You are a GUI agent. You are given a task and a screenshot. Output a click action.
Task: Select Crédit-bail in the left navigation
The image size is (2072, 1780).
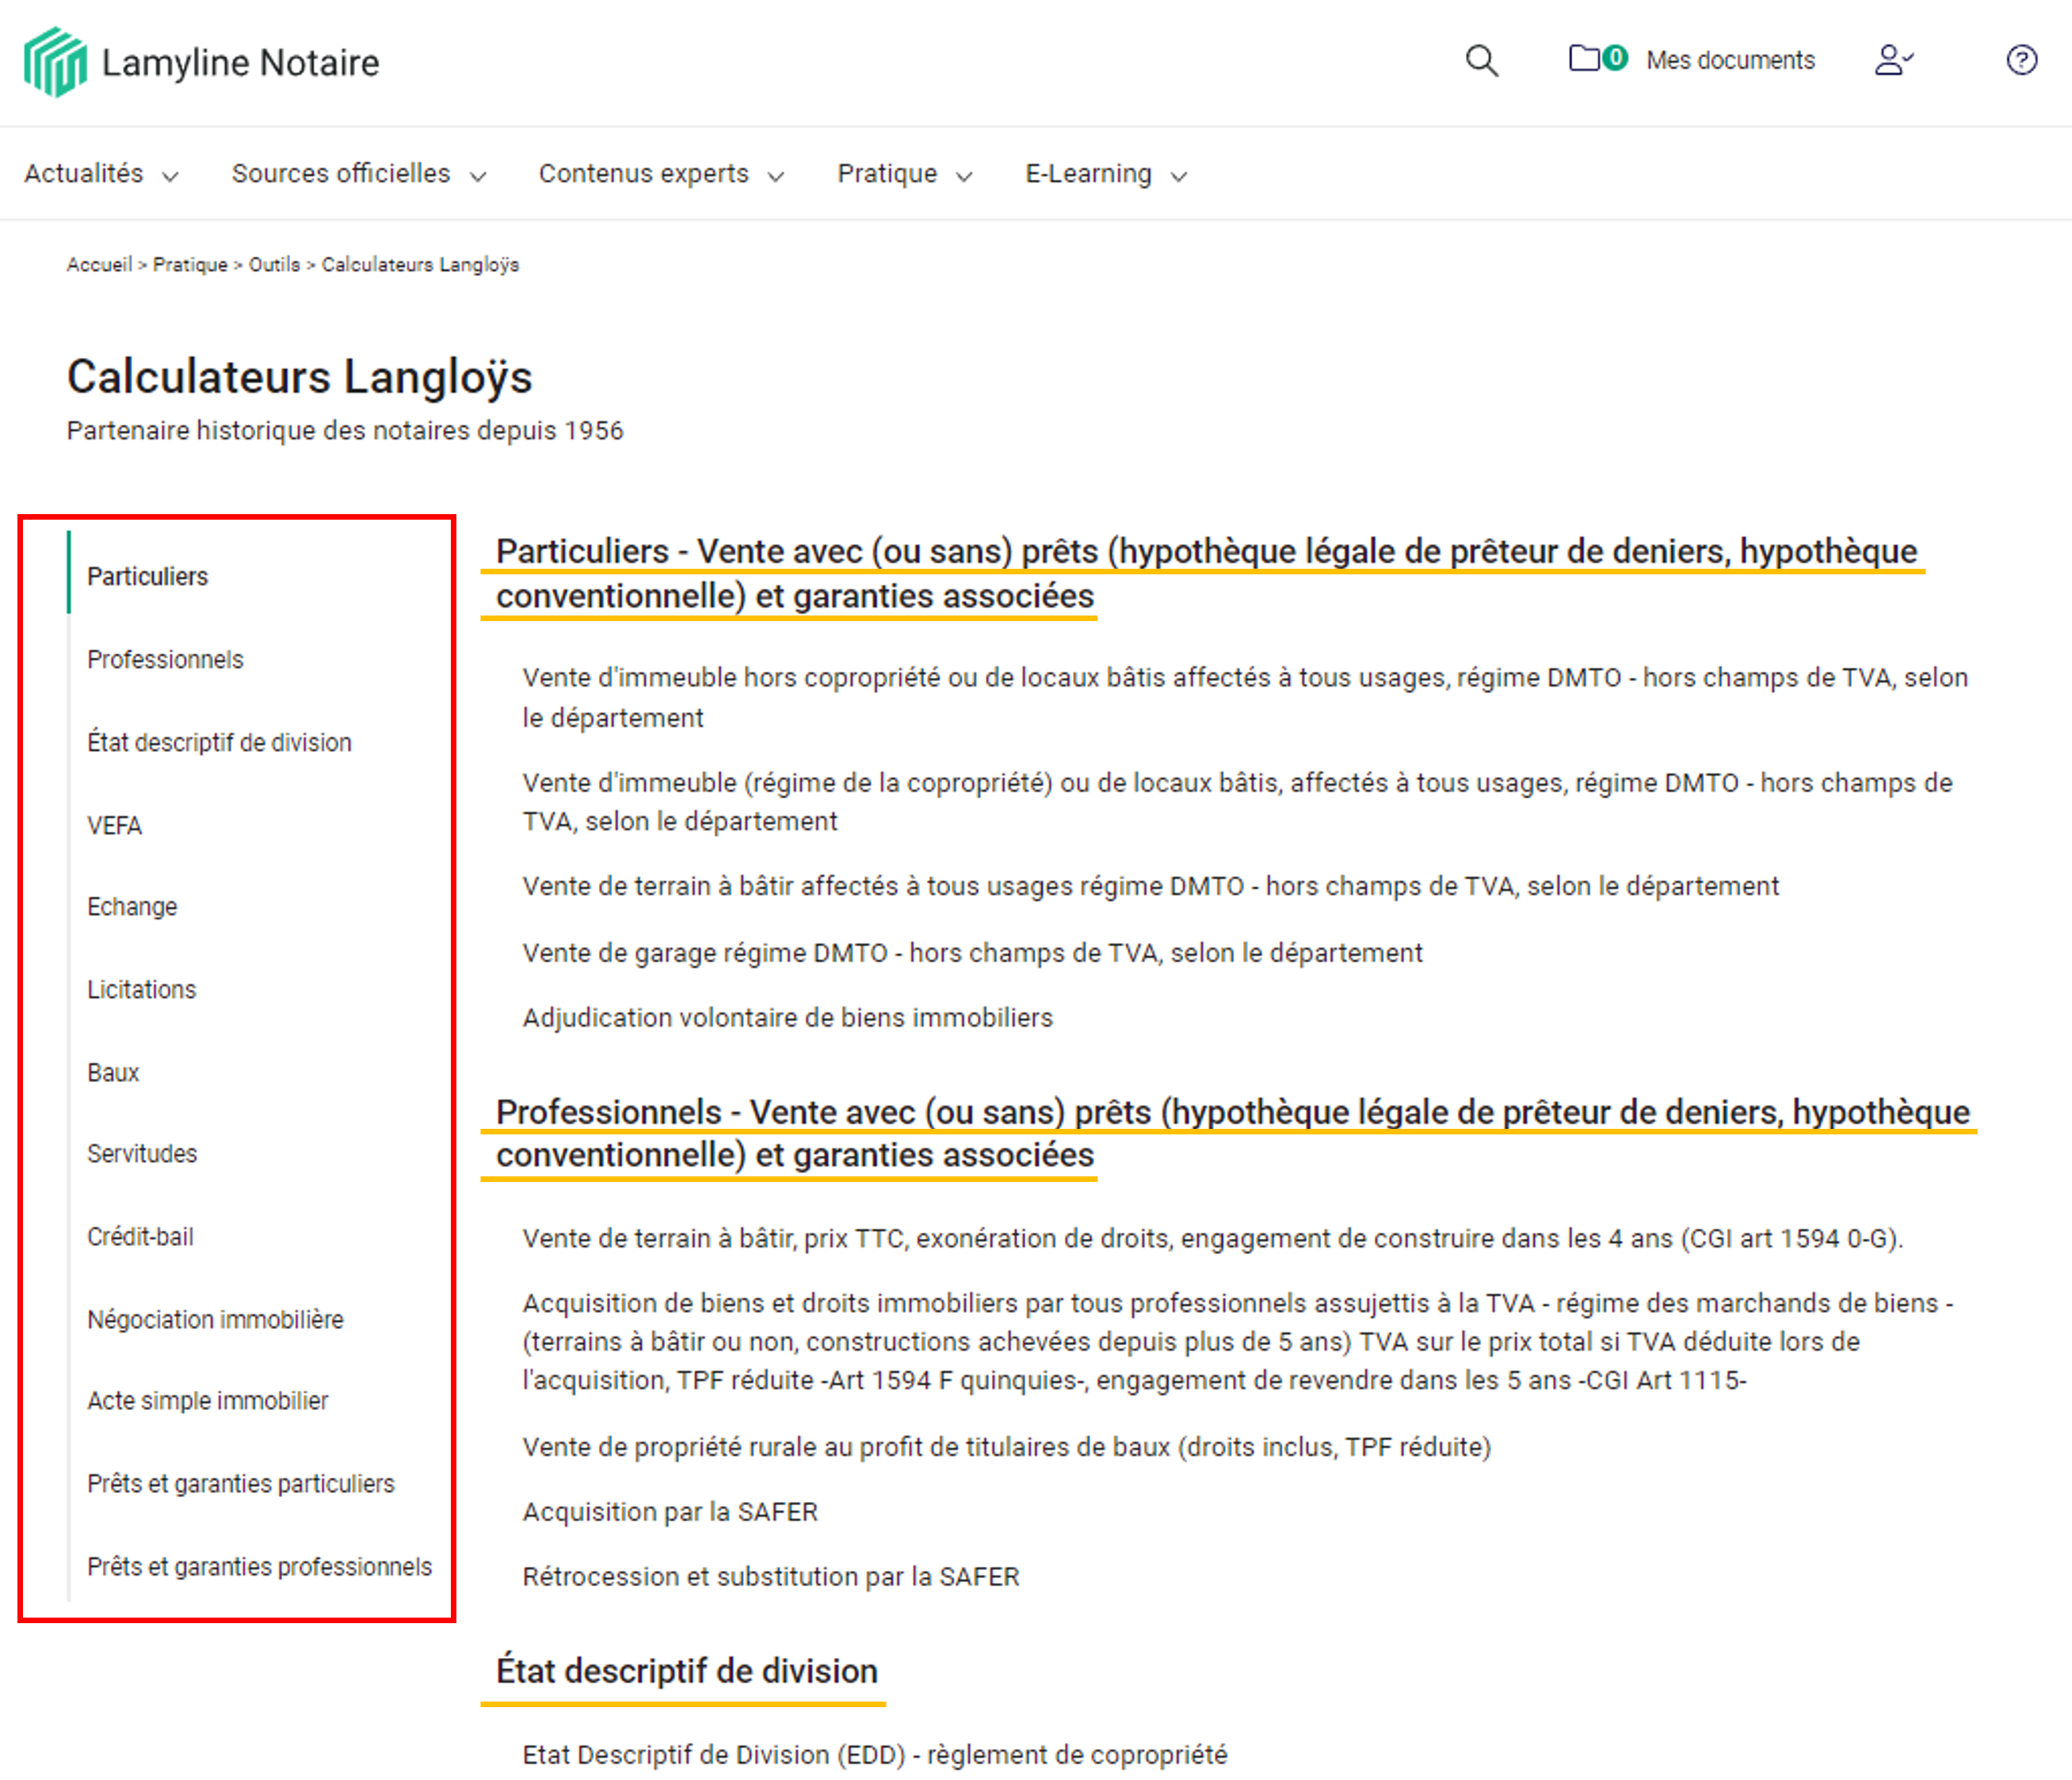(x=140, y=1236)
